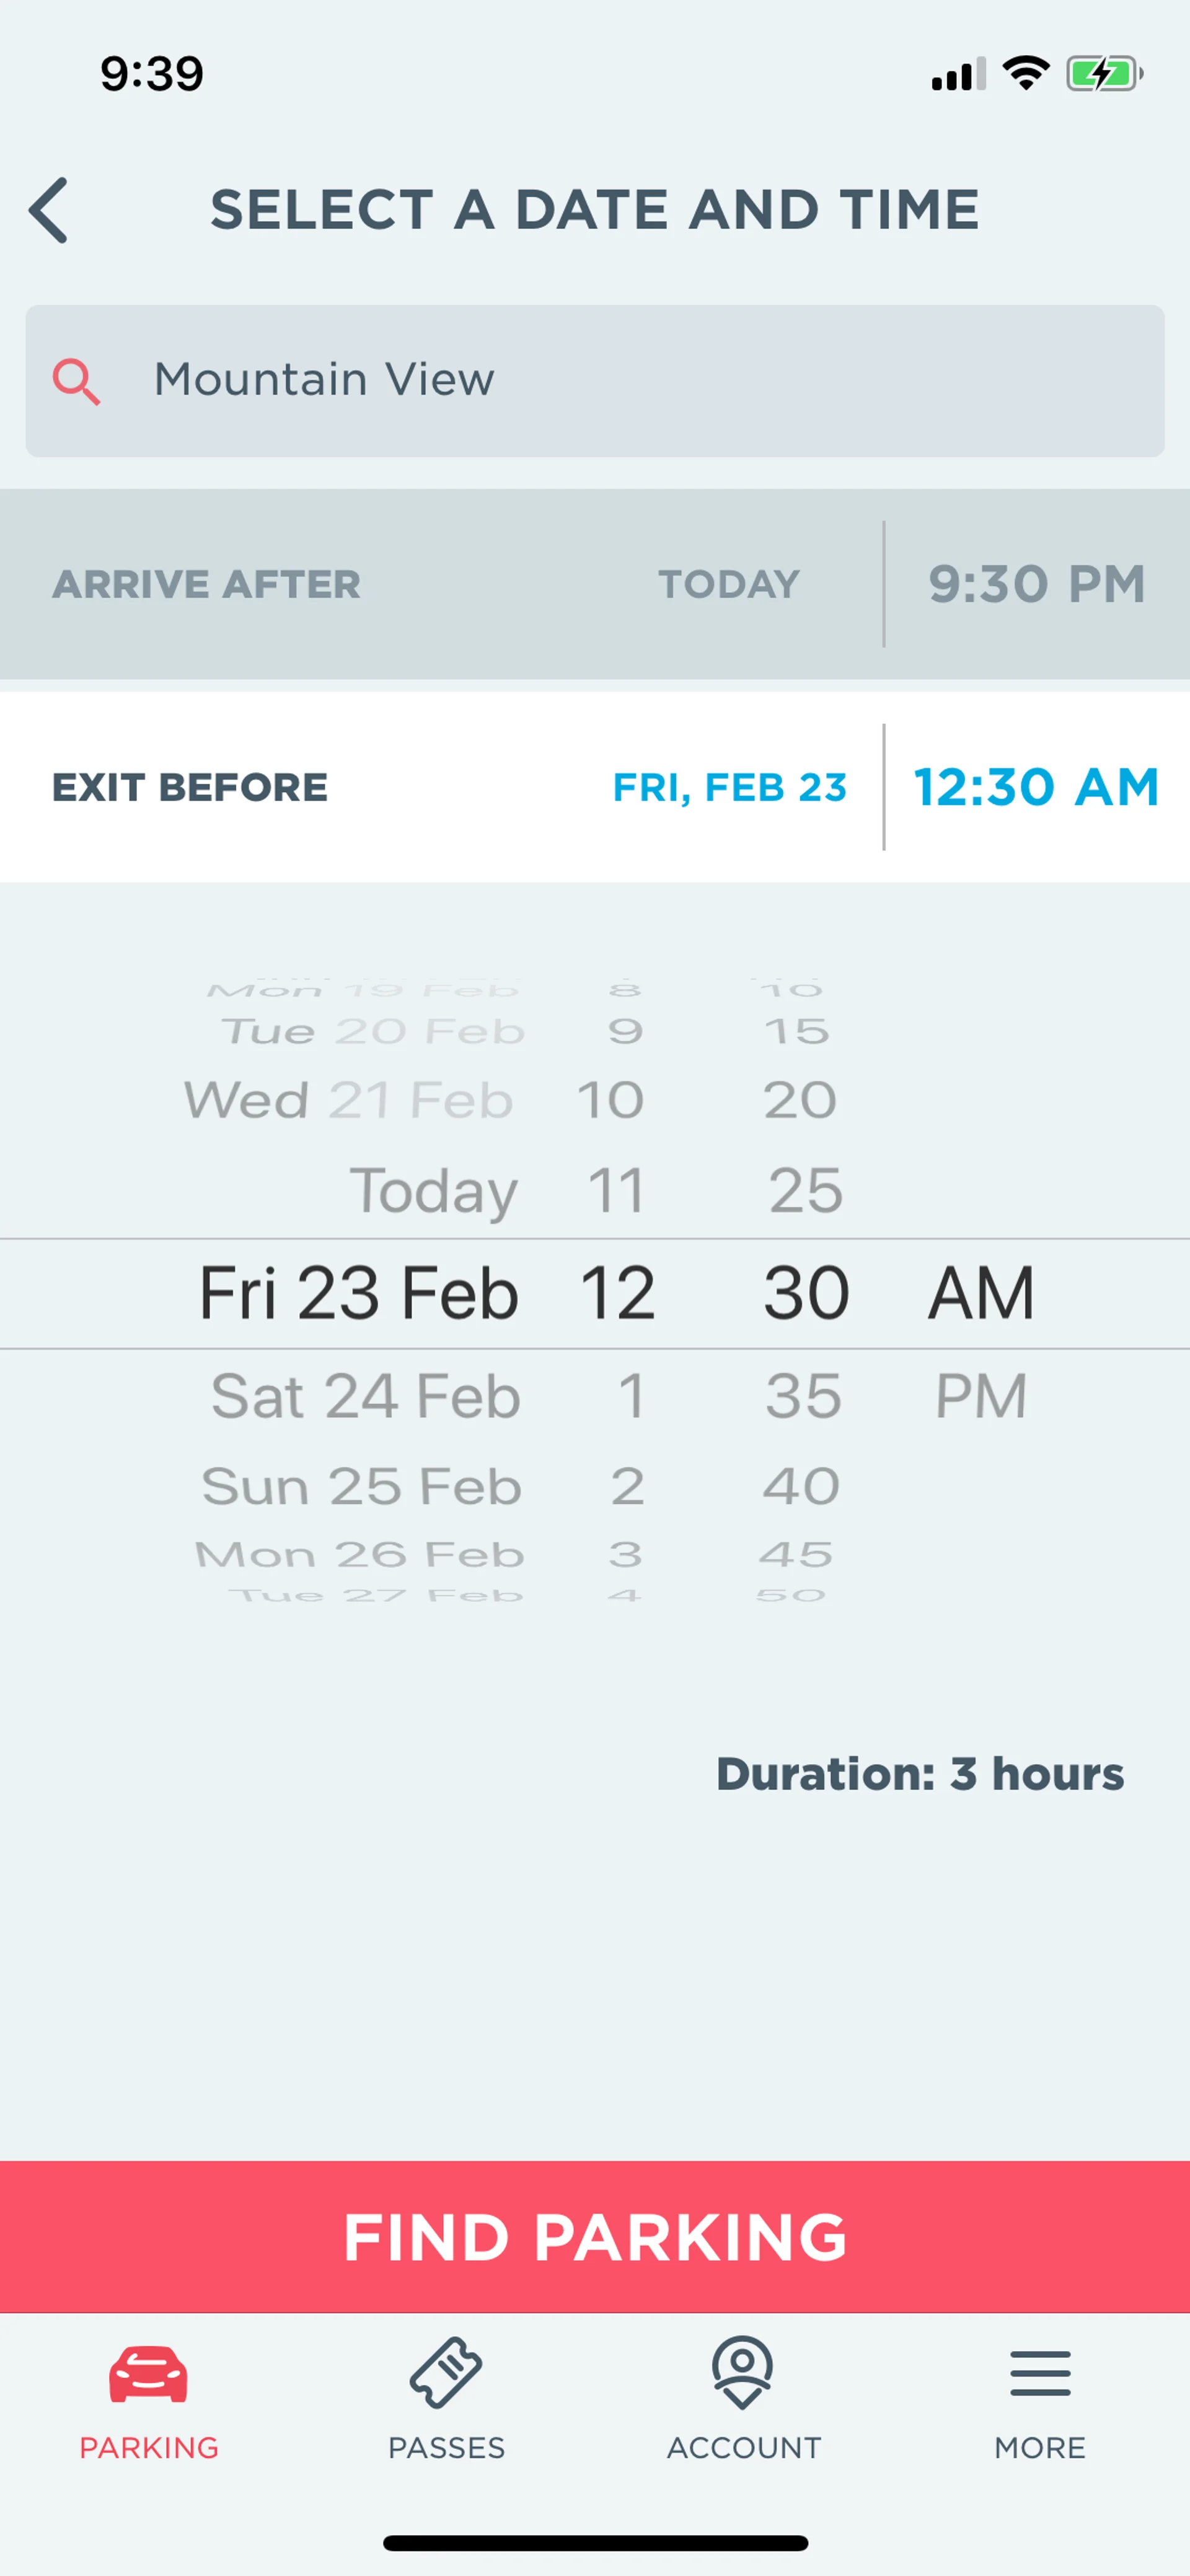The height and width of the screenshot is (2576, 1190).
Task: Expand Exit Before 12:30 AM time
Action: click(x=1036, y=787)
